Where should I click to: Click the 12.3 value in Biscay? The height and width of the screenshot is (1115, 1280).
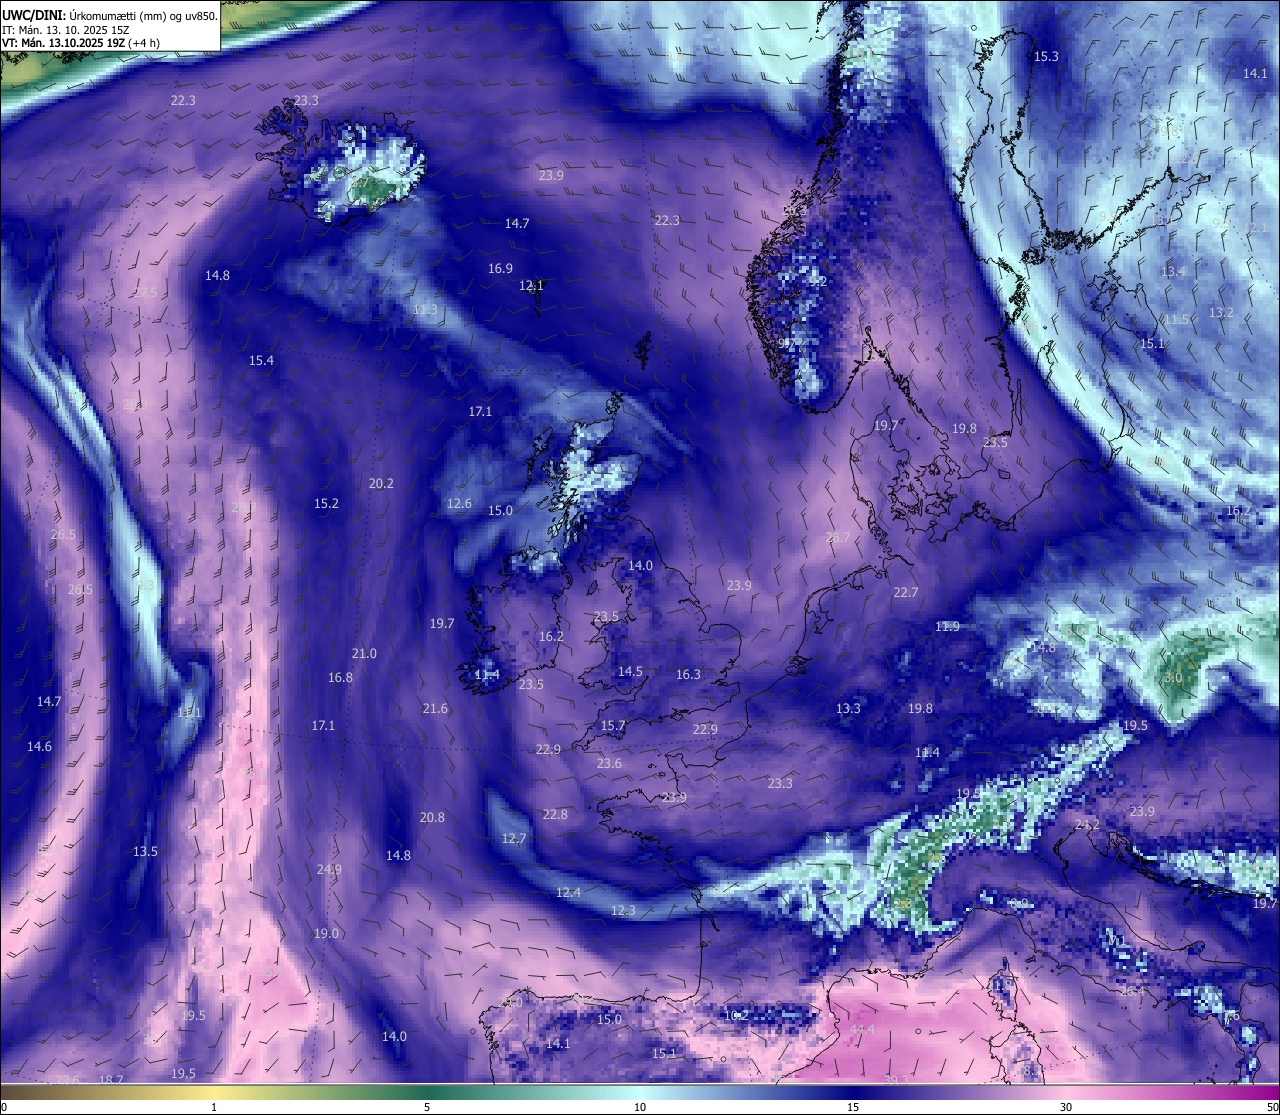click(x=623, y=910)
